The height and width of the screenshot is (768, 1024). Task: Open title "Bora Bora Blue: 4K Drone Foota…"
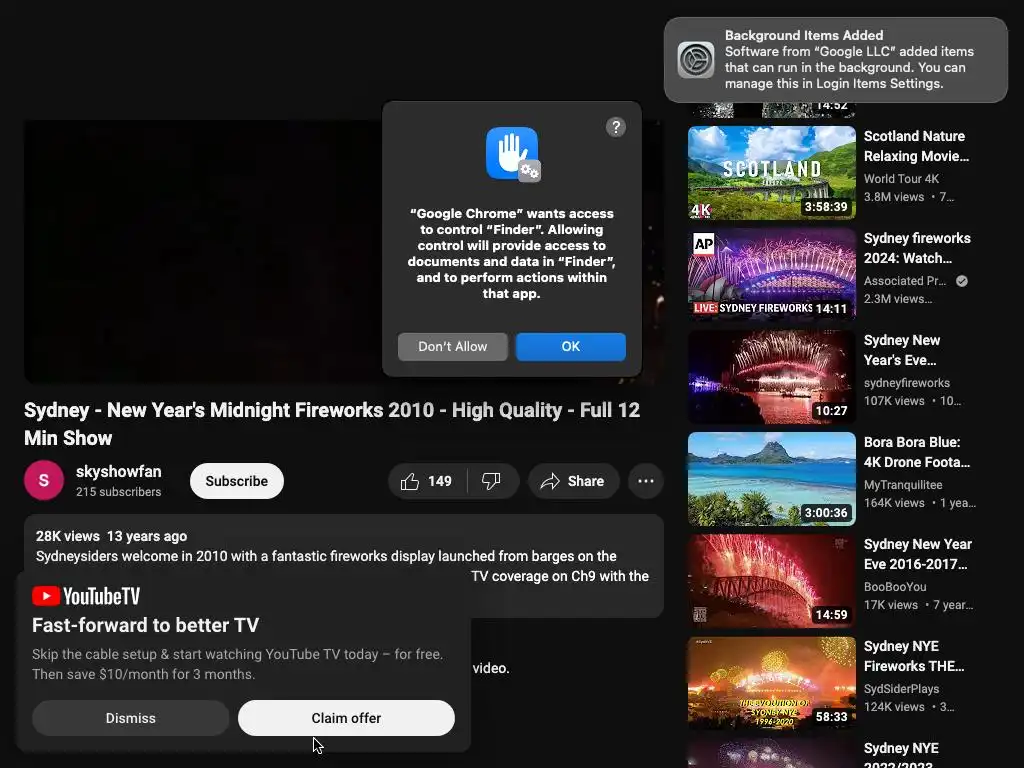(x=917, y=452)
